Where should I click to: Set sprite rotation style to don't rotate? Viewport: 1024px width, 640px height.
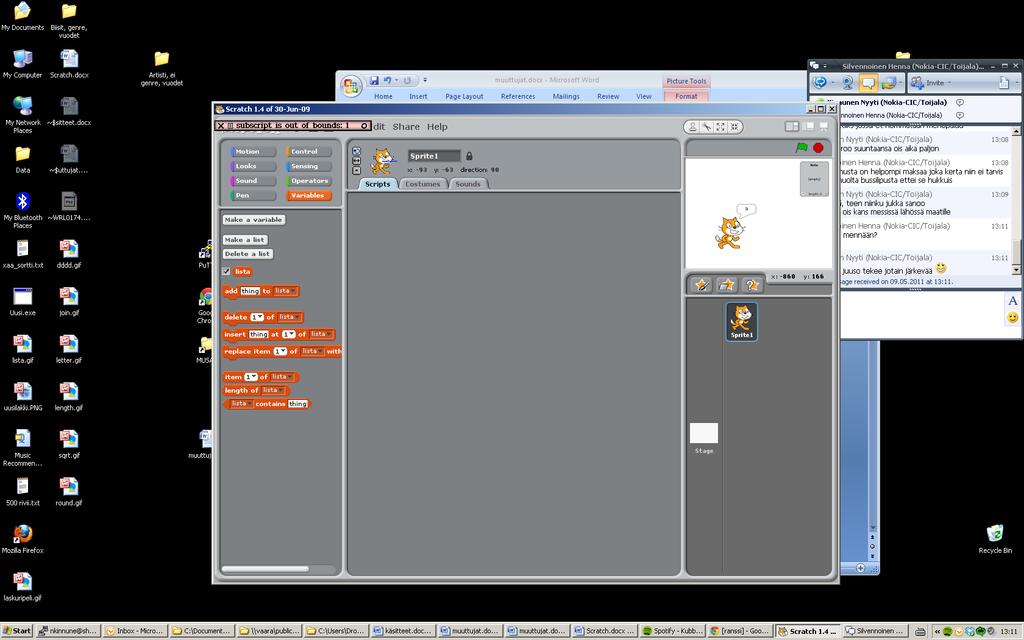[x=357, y=170]
